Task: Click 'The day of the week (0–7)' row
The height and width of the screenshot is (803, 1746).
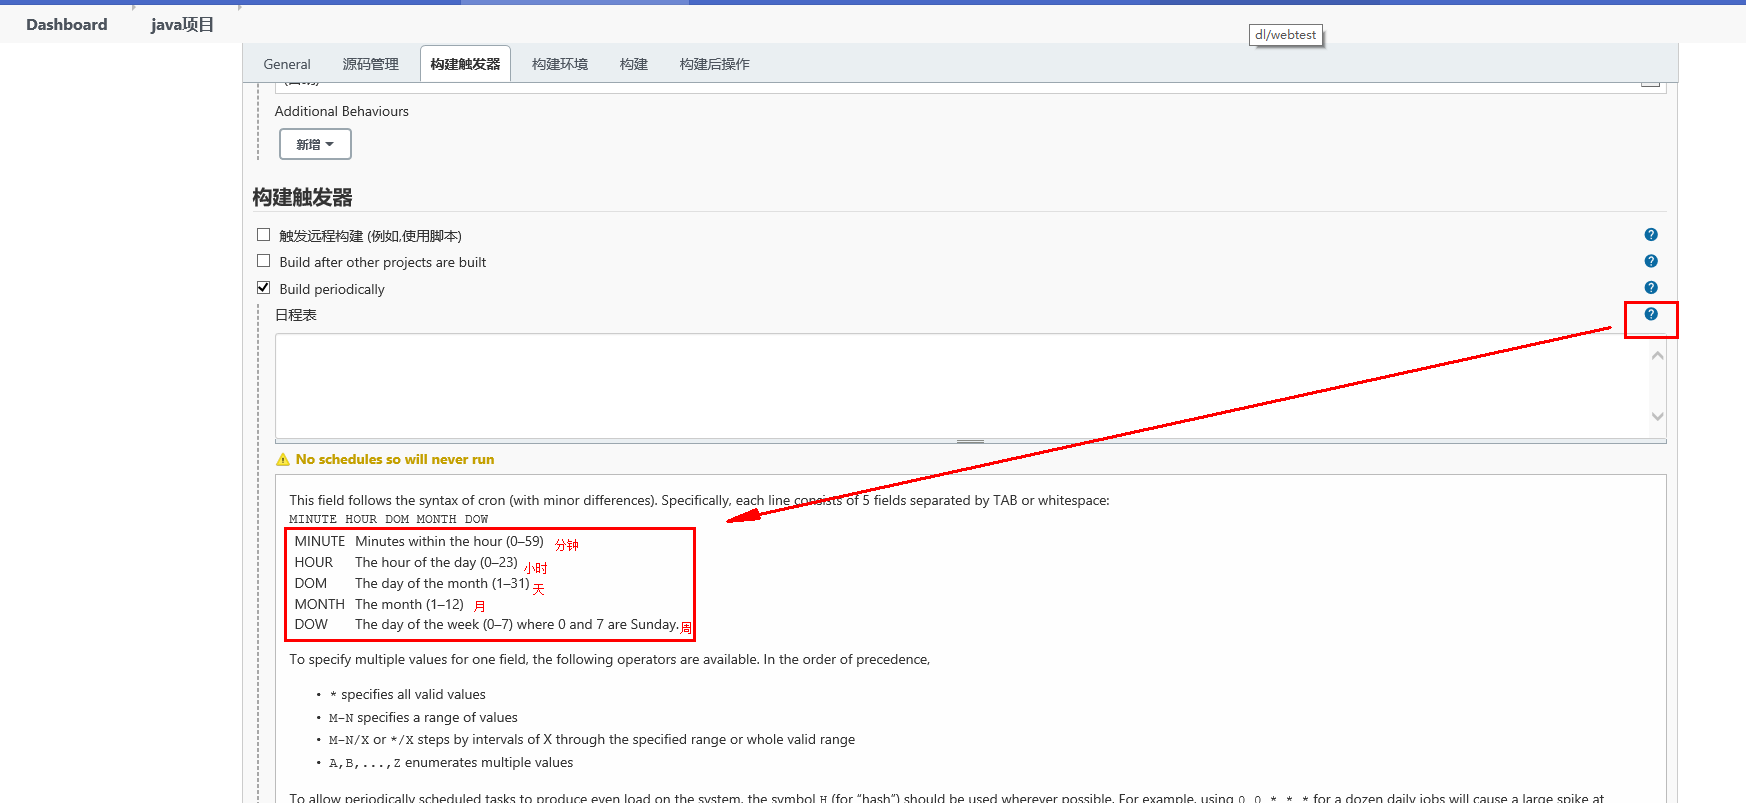Action: [x=487, y=624]
